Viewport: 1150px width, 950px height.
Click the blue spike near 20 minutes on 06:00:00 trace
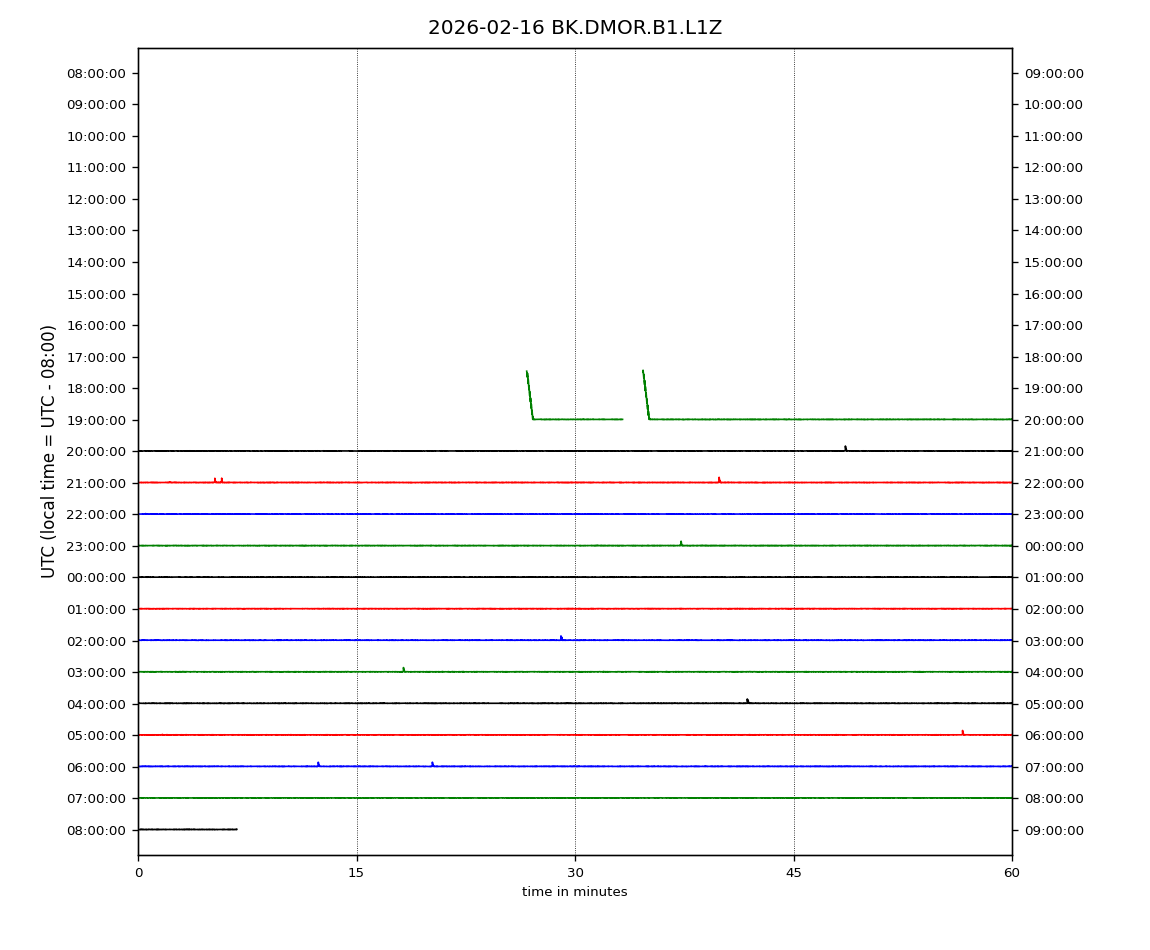(x=432, y=763)
